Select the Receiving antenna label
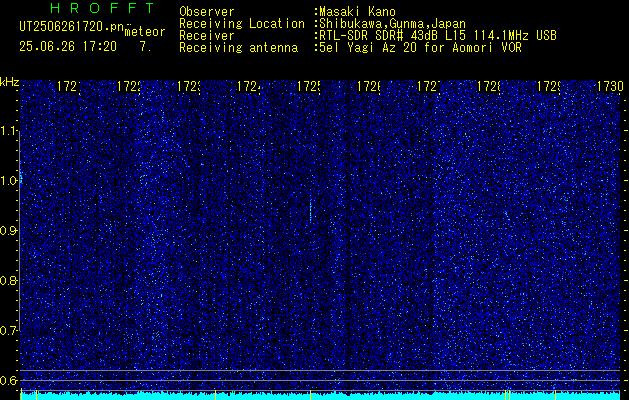Screen dimensions: 629x400 coord(239,48)
